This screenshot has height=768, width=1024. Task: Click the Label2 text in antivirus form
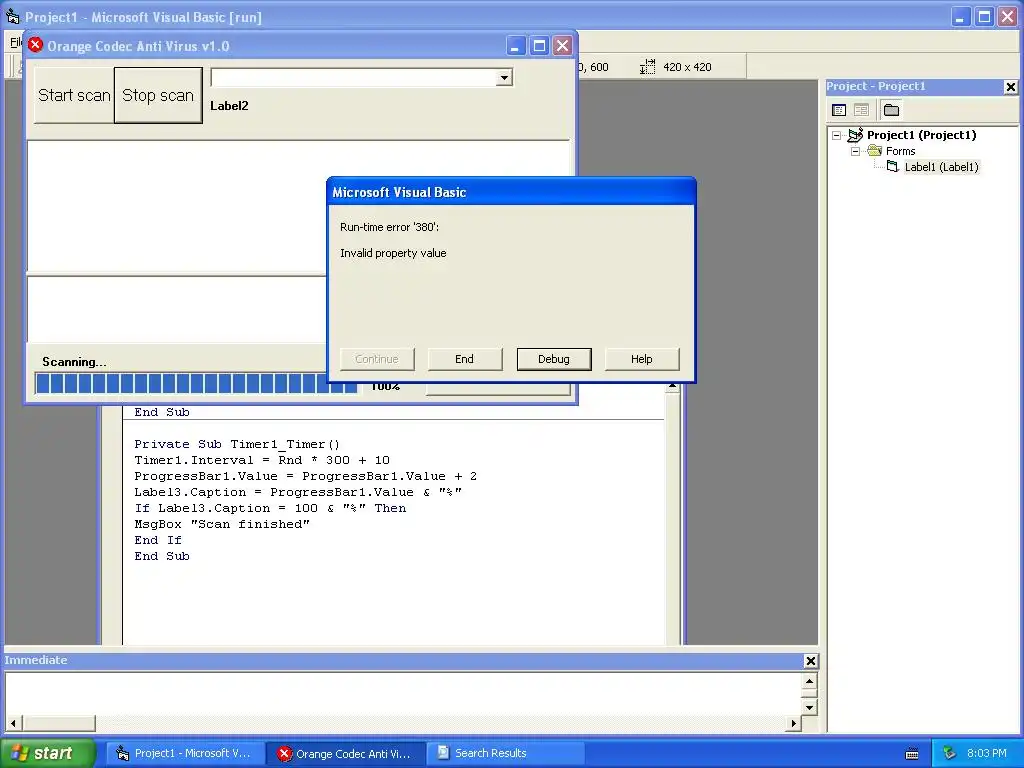229,106
